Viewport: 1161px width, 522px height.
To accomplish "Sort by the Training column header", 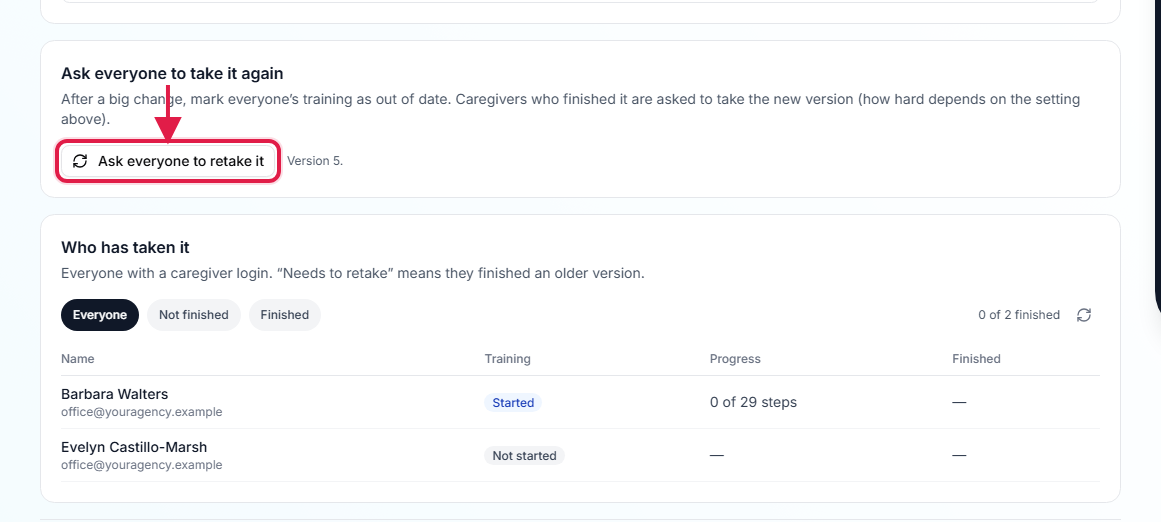I will click(x=507, y=358).
